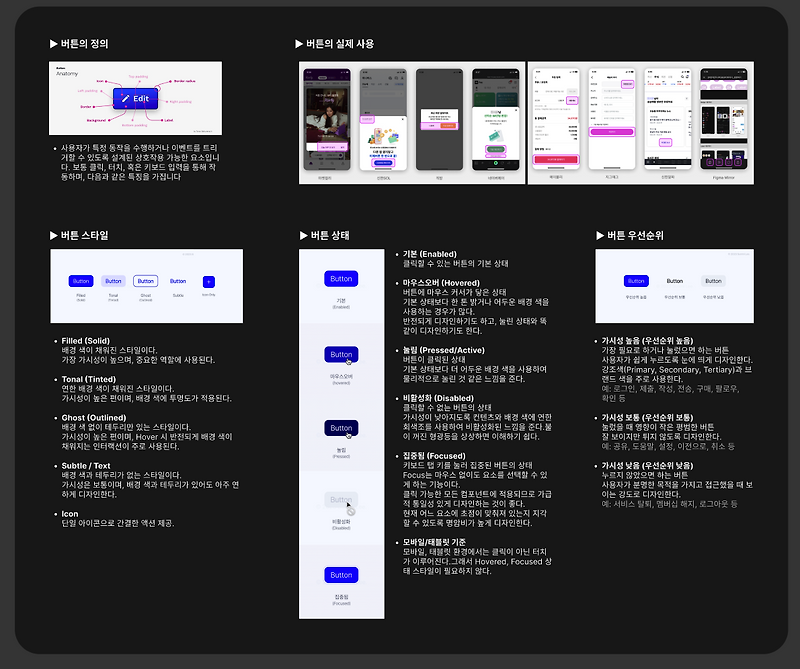This screenshot has height=669, width=800.
Task: Click the '모바일/태블릿 기준' bullet title
Action: (x=434, y=542)
